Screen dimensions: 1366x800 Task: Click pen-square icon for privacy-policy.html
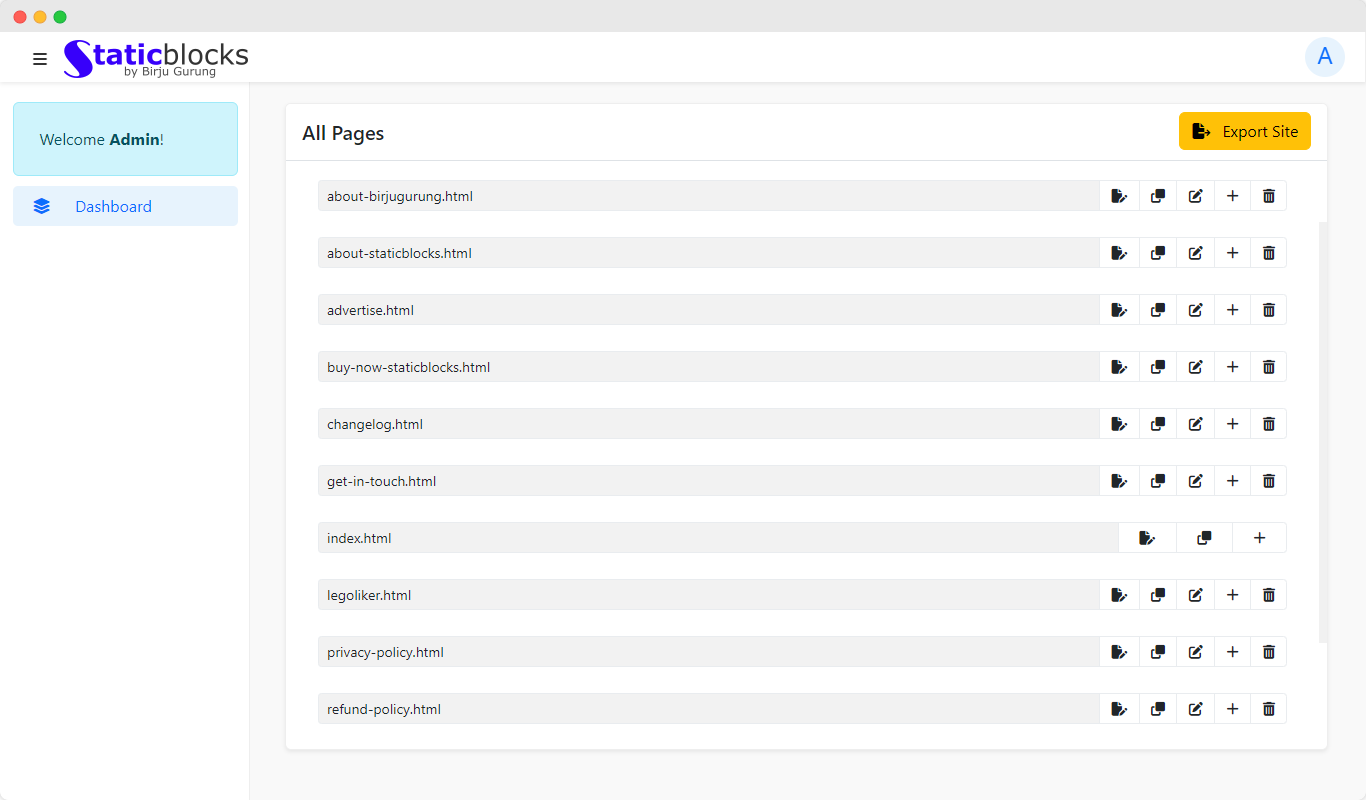1195,652
